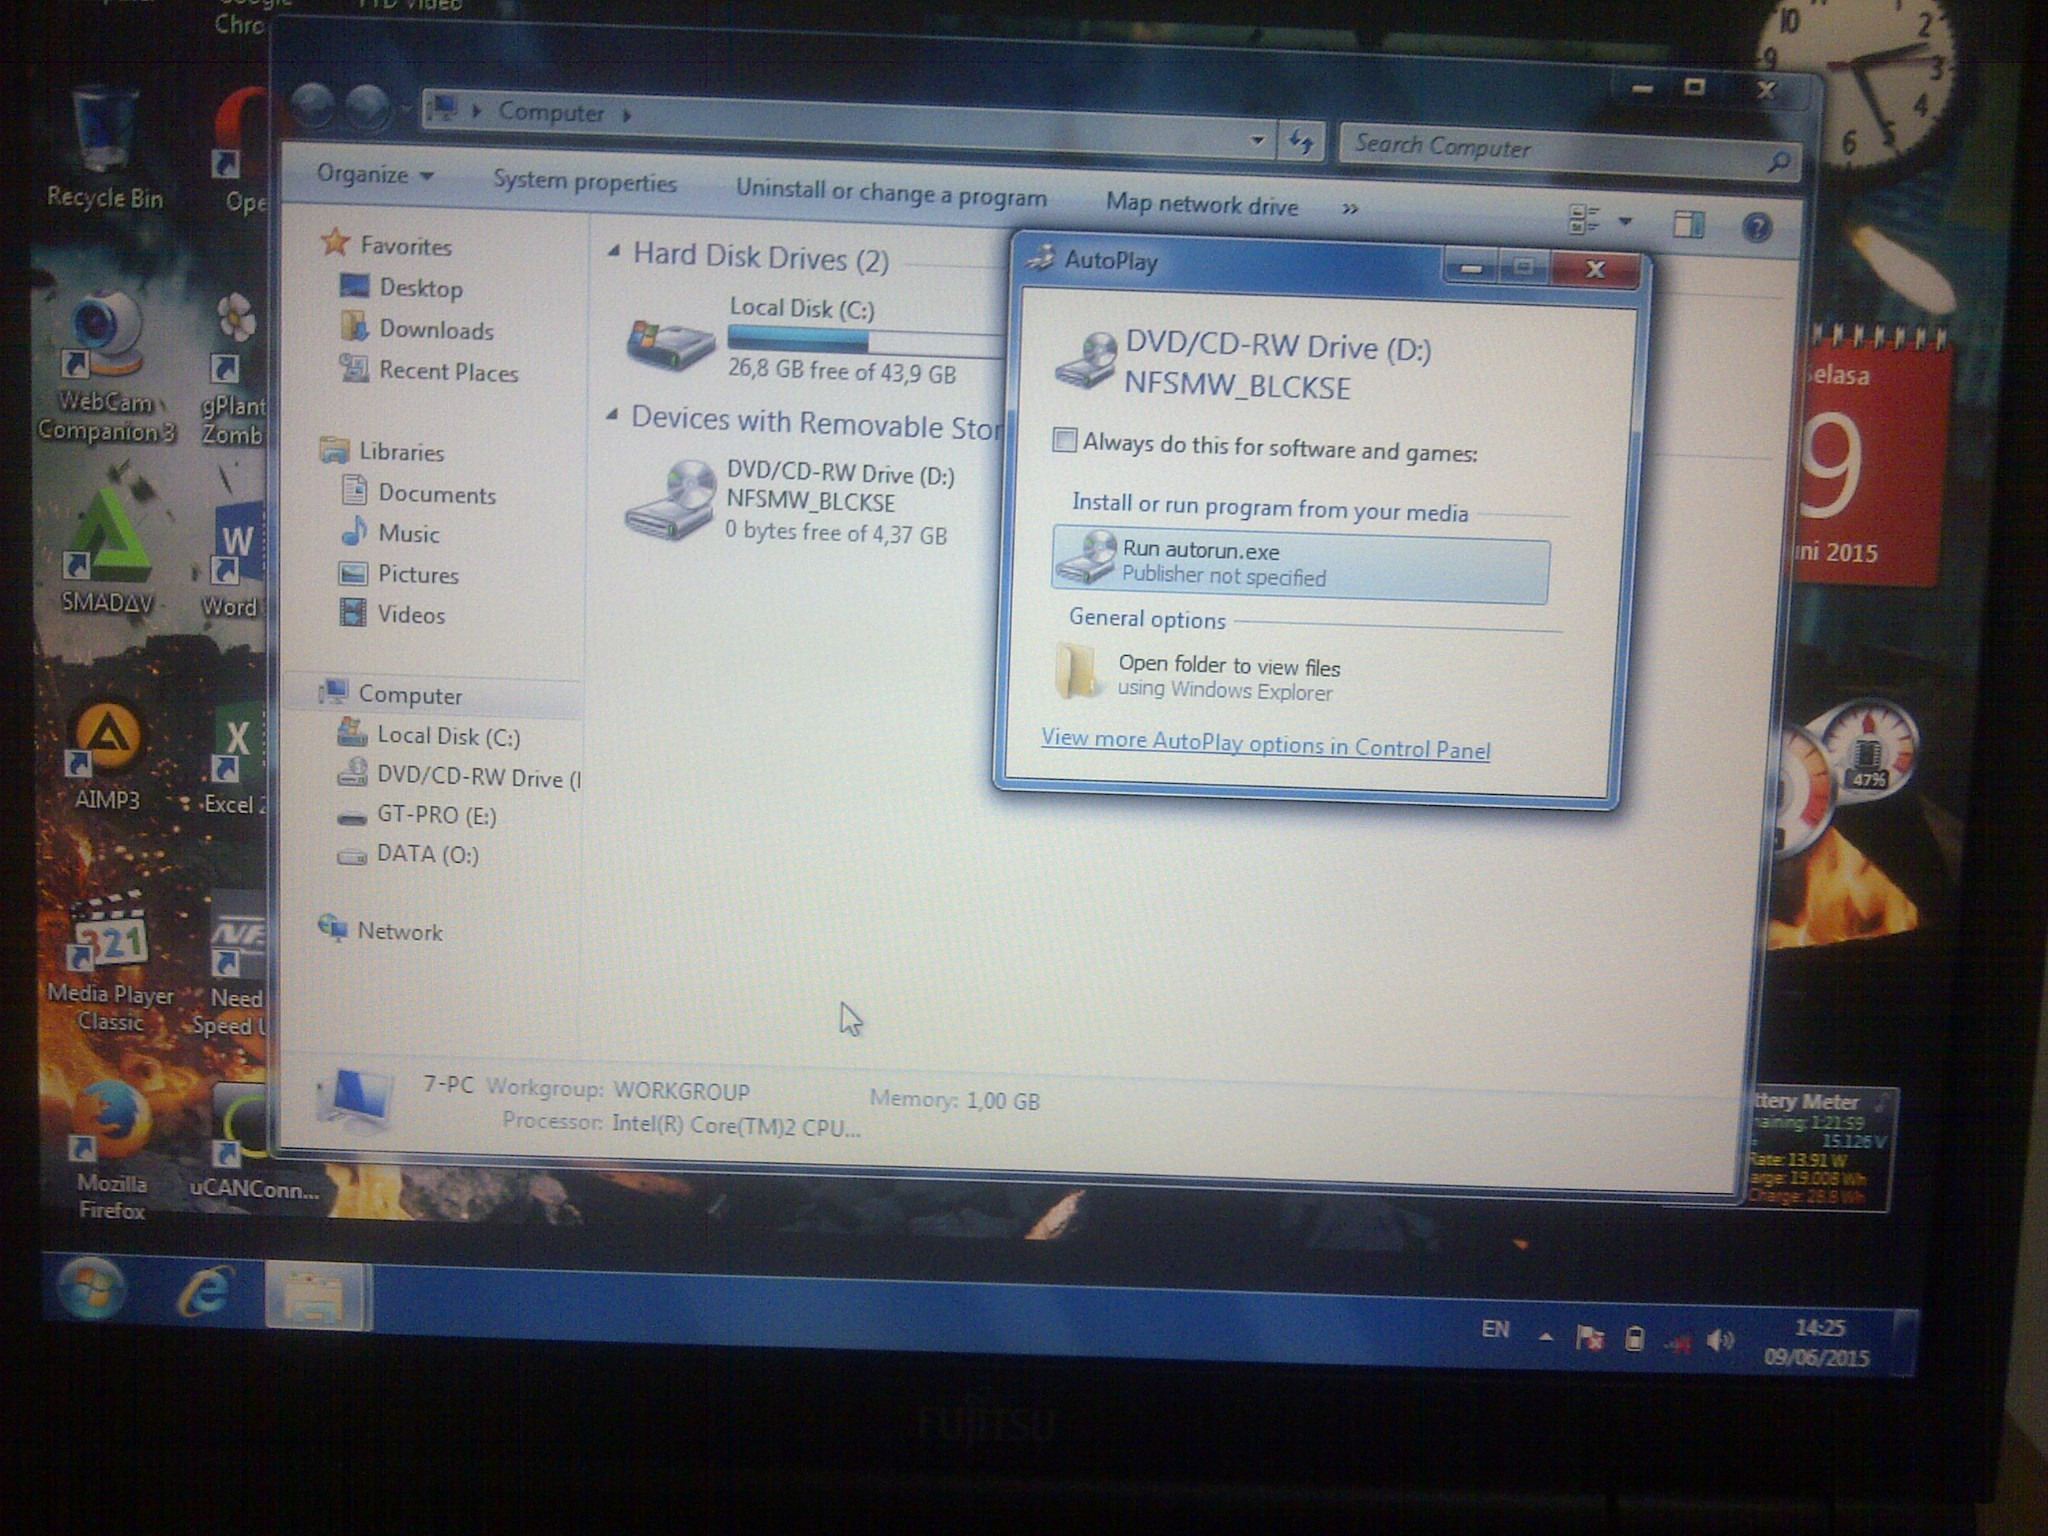Screen dimensions: 2048x1536
Task: Select DATA (O:) drive in tree
Action: coord(408,854)
